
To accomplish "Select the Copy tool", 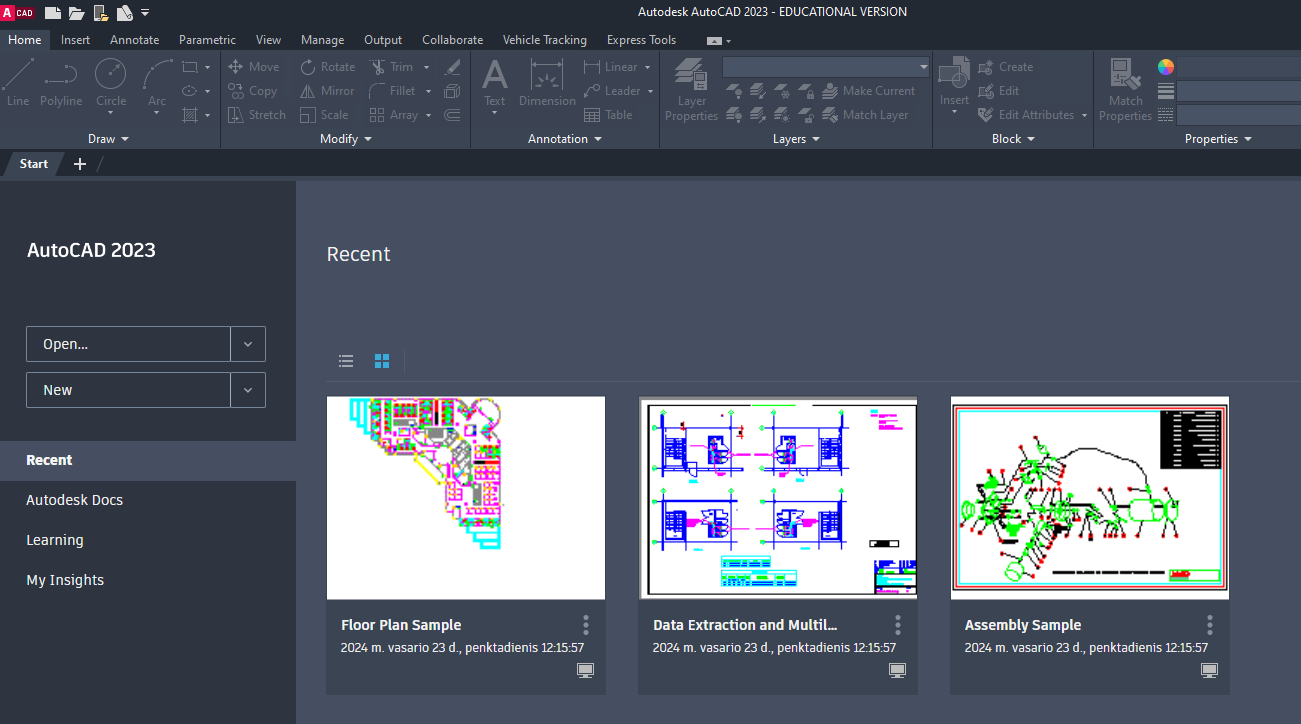I will [253, 91].
